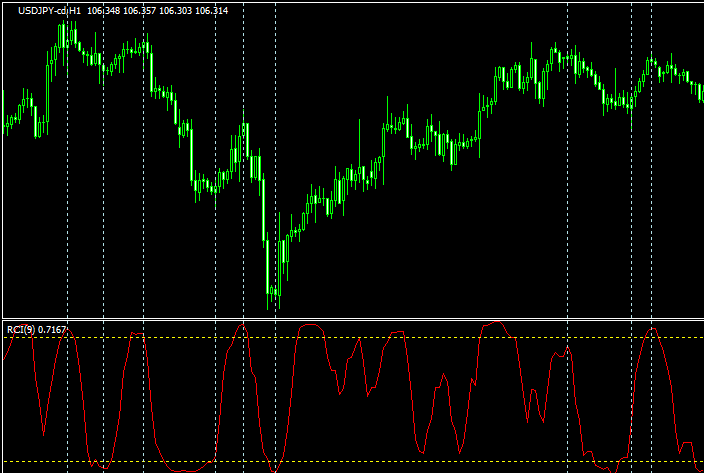Select the rightmost peak of the red RCI line
The image size is (704, 473).
tap(652, 328)
